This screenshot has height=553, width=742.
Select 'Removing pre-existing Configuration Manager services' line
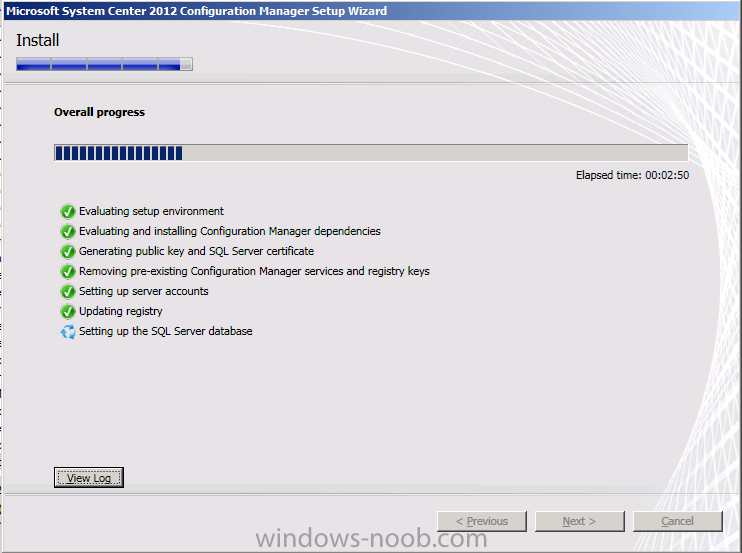click(x=254, y=271)
